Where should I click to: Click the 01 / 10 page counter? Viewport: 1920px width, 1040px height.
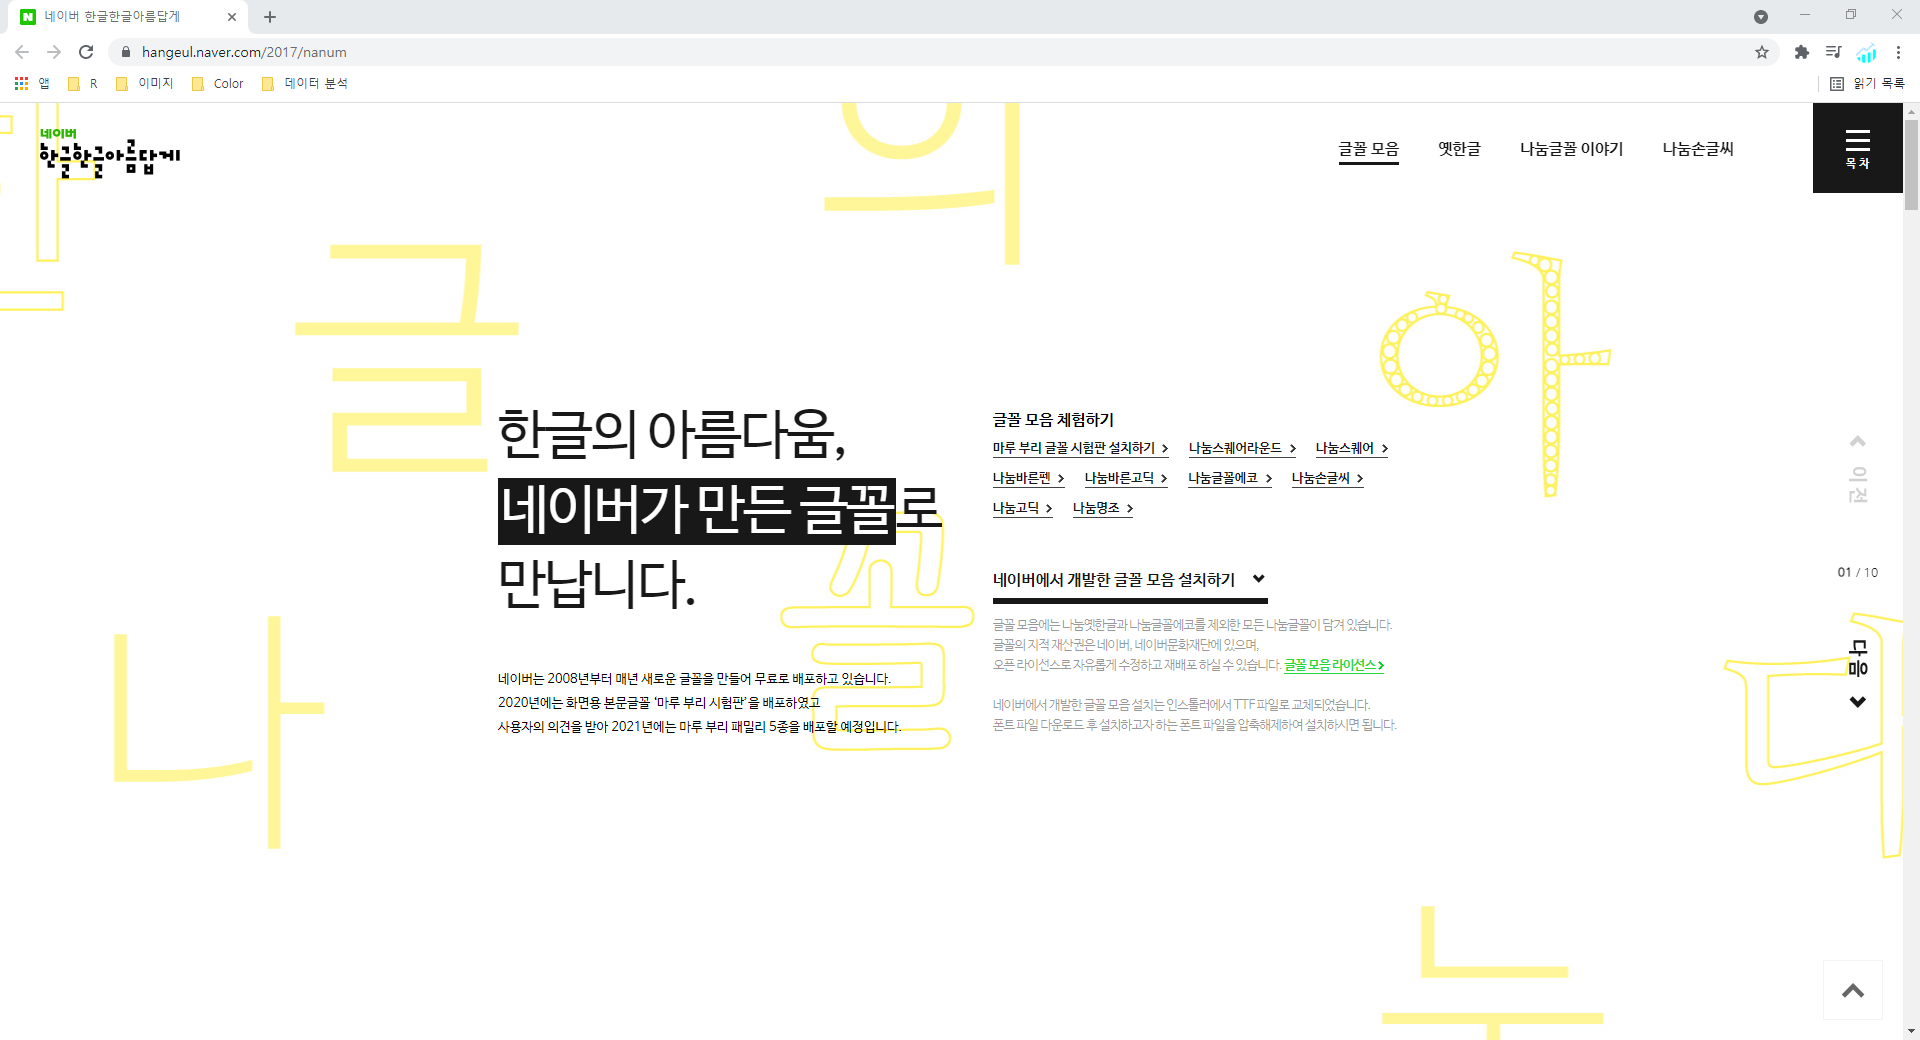click(1857, 573)
